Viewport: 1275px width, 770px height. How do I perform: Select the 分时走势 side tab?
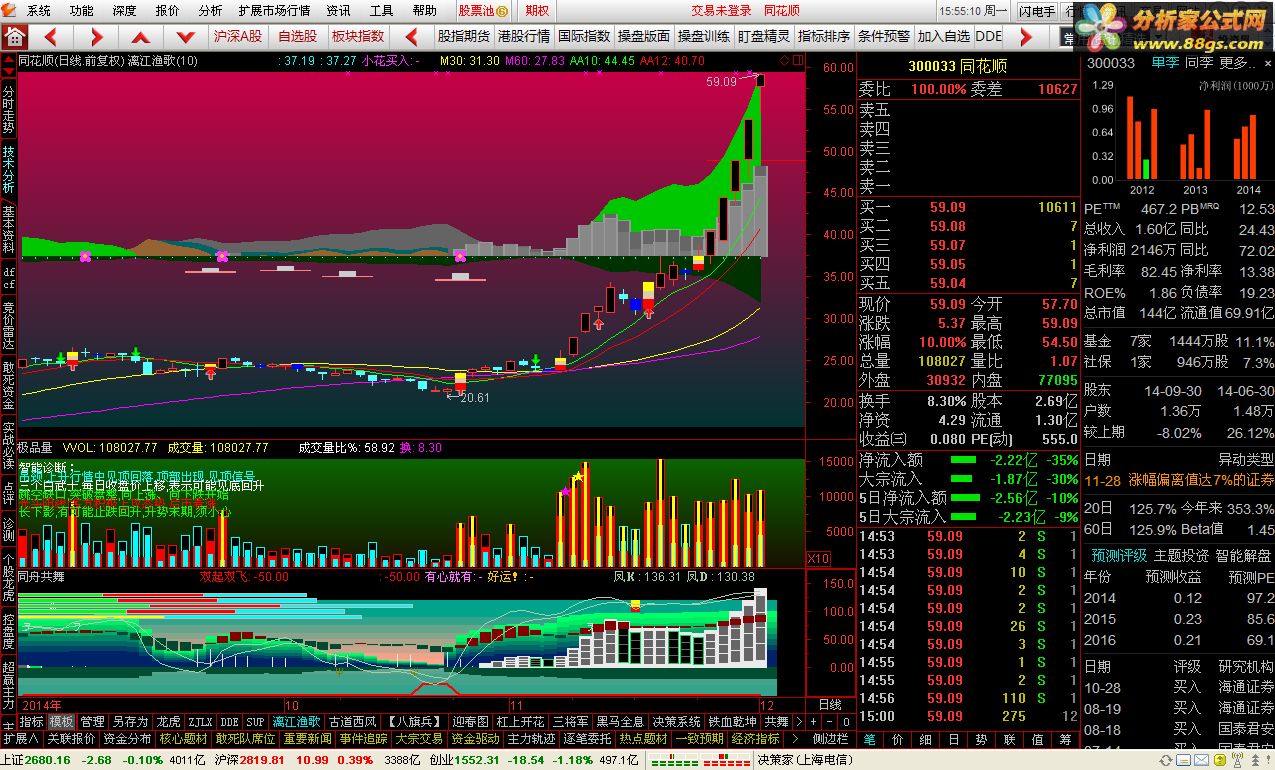pyautogui.click(x=8, y=109)
